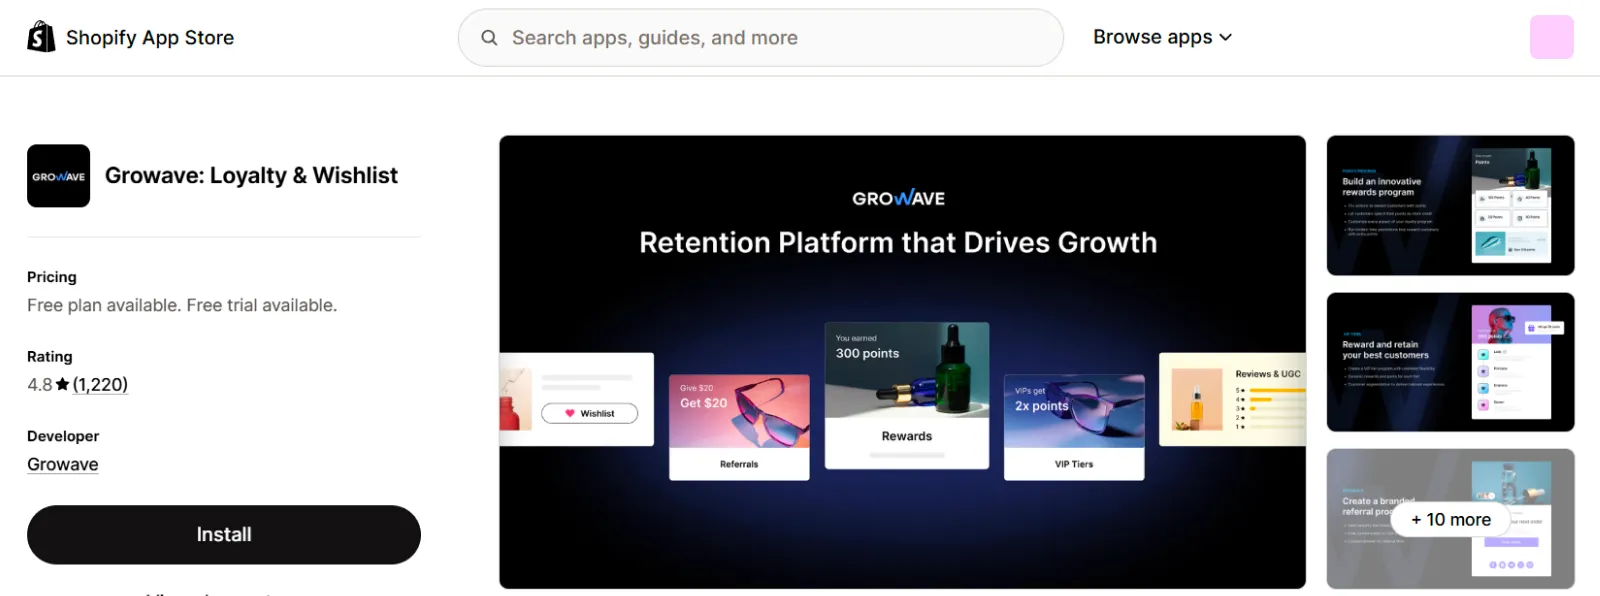
Task: Click the search magnifier icon
Action: [x=489, y=38]
